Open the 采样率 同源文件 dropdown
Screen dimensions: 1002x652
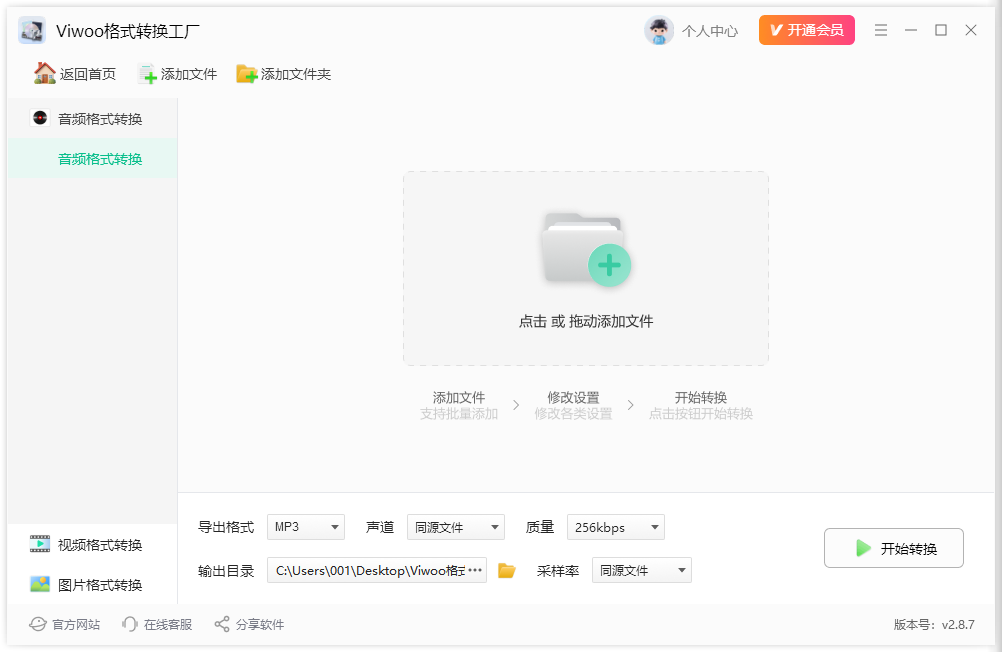coord(641,570)
